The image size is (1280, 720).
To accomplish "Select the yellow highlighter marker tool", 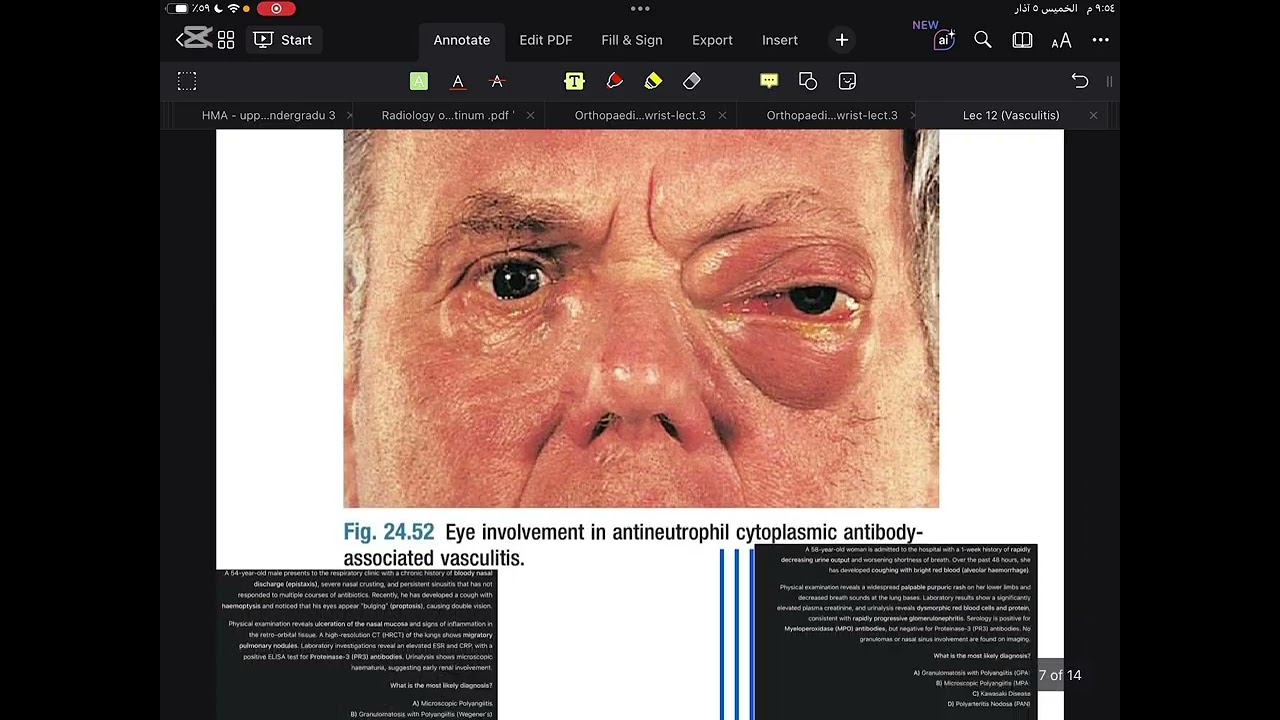I will pos(653,81).
